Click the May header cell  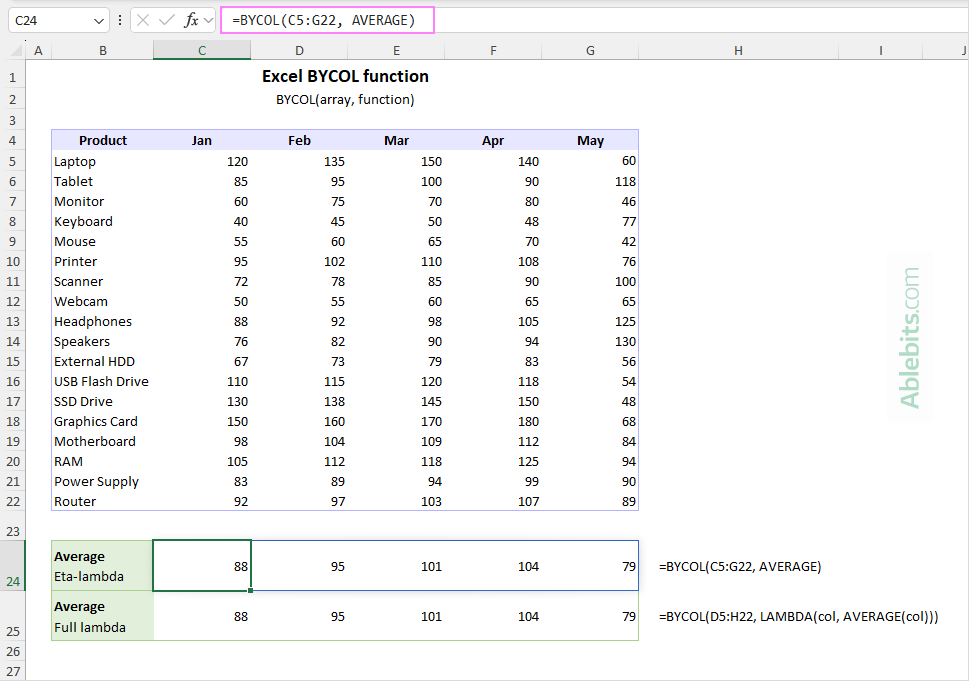[x=590, y=141]
